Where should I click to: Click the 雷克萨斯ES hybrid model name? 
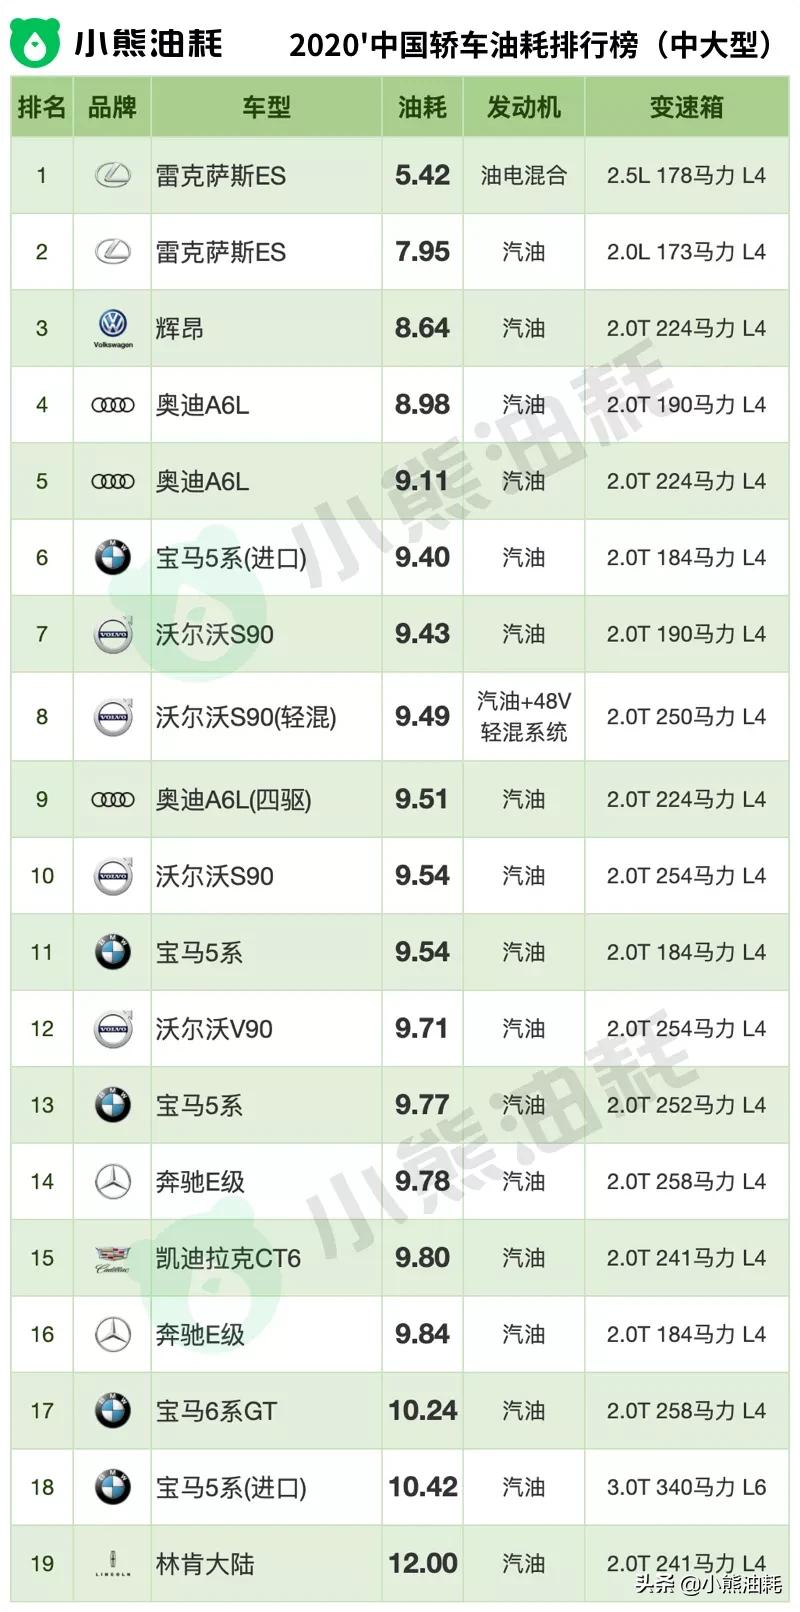pos(221,176)
